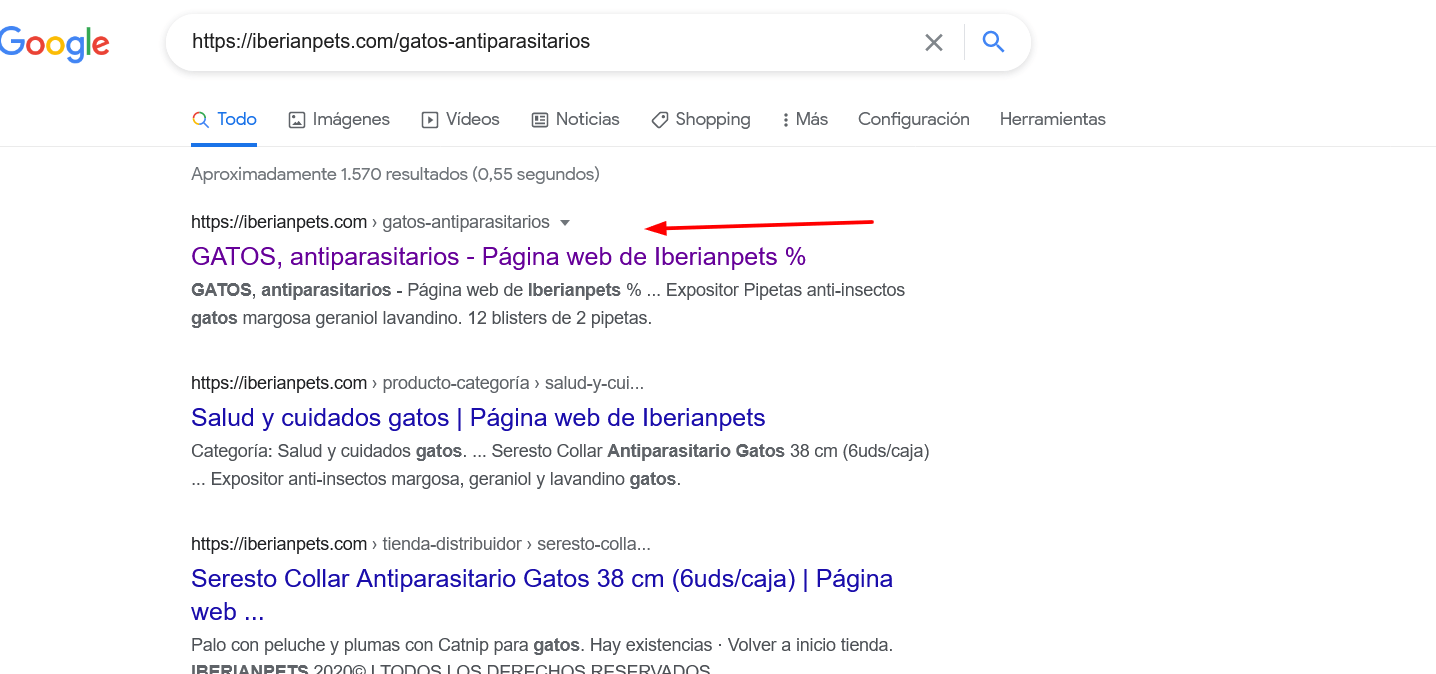Expand the dropdown arrow beside gatos-antiparasitarios URL
1436x674 pixels.
[565, 222]
